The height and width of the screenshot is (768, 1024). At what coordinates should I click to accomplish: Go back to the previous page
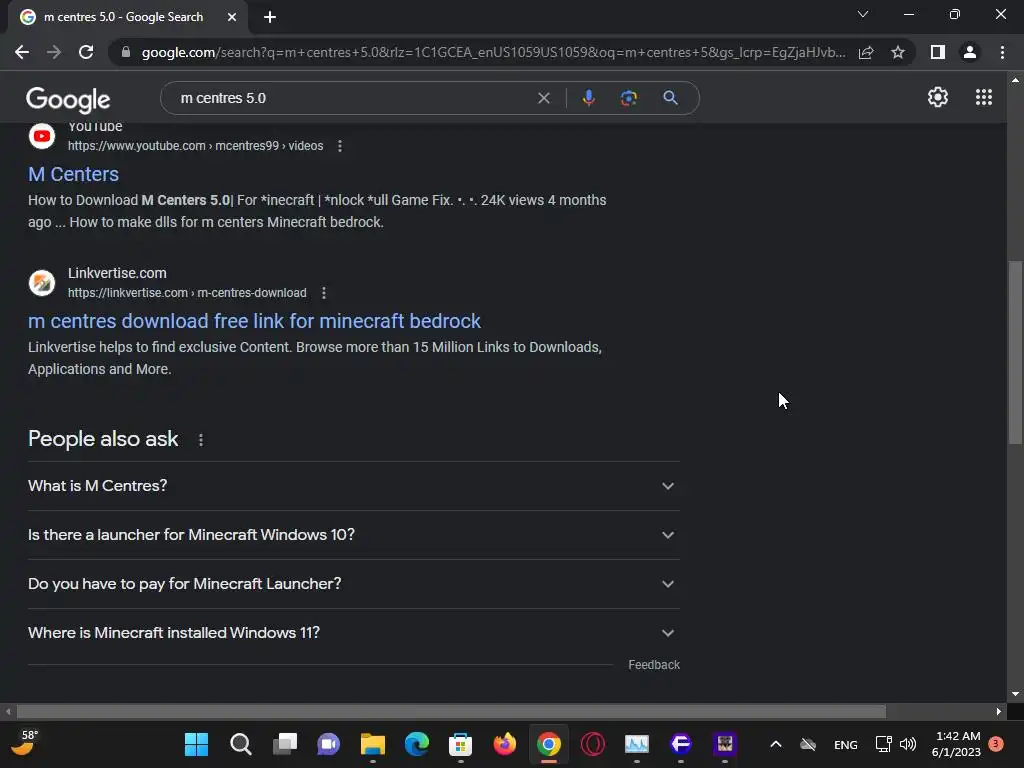[22, 52]
